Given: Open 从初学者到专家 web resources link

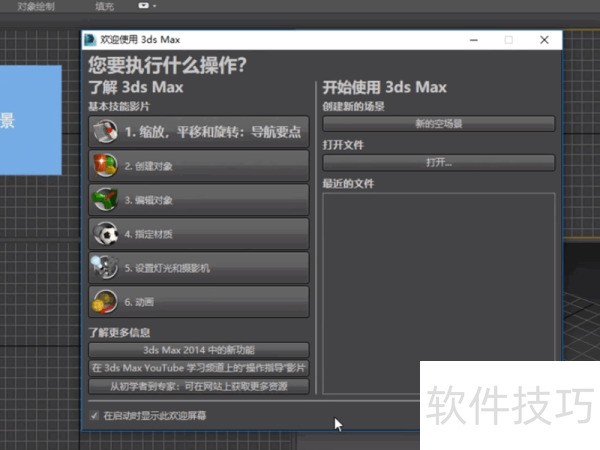Looking at the screenshot, I should [199, 386].
